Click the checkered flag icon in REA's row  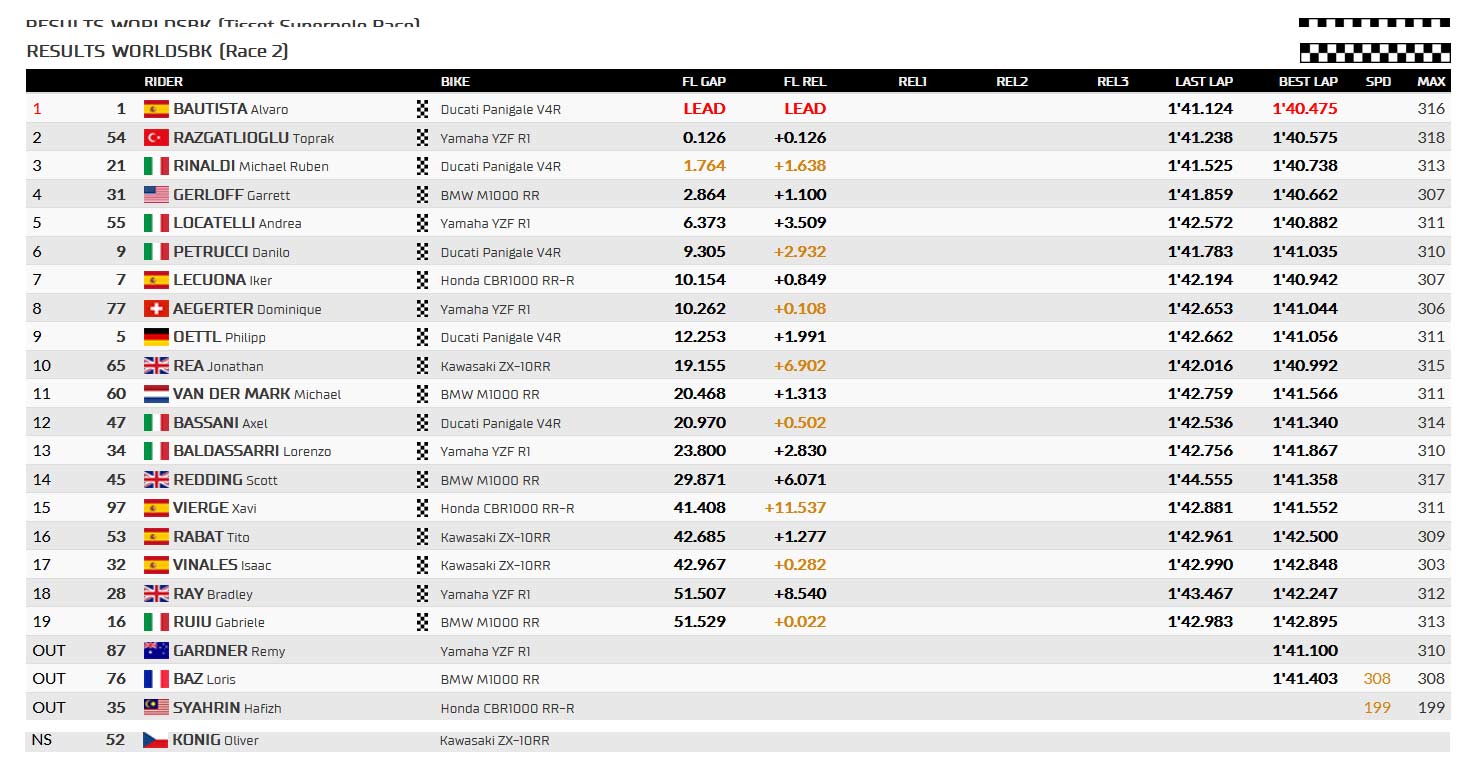tap(422, 366)
